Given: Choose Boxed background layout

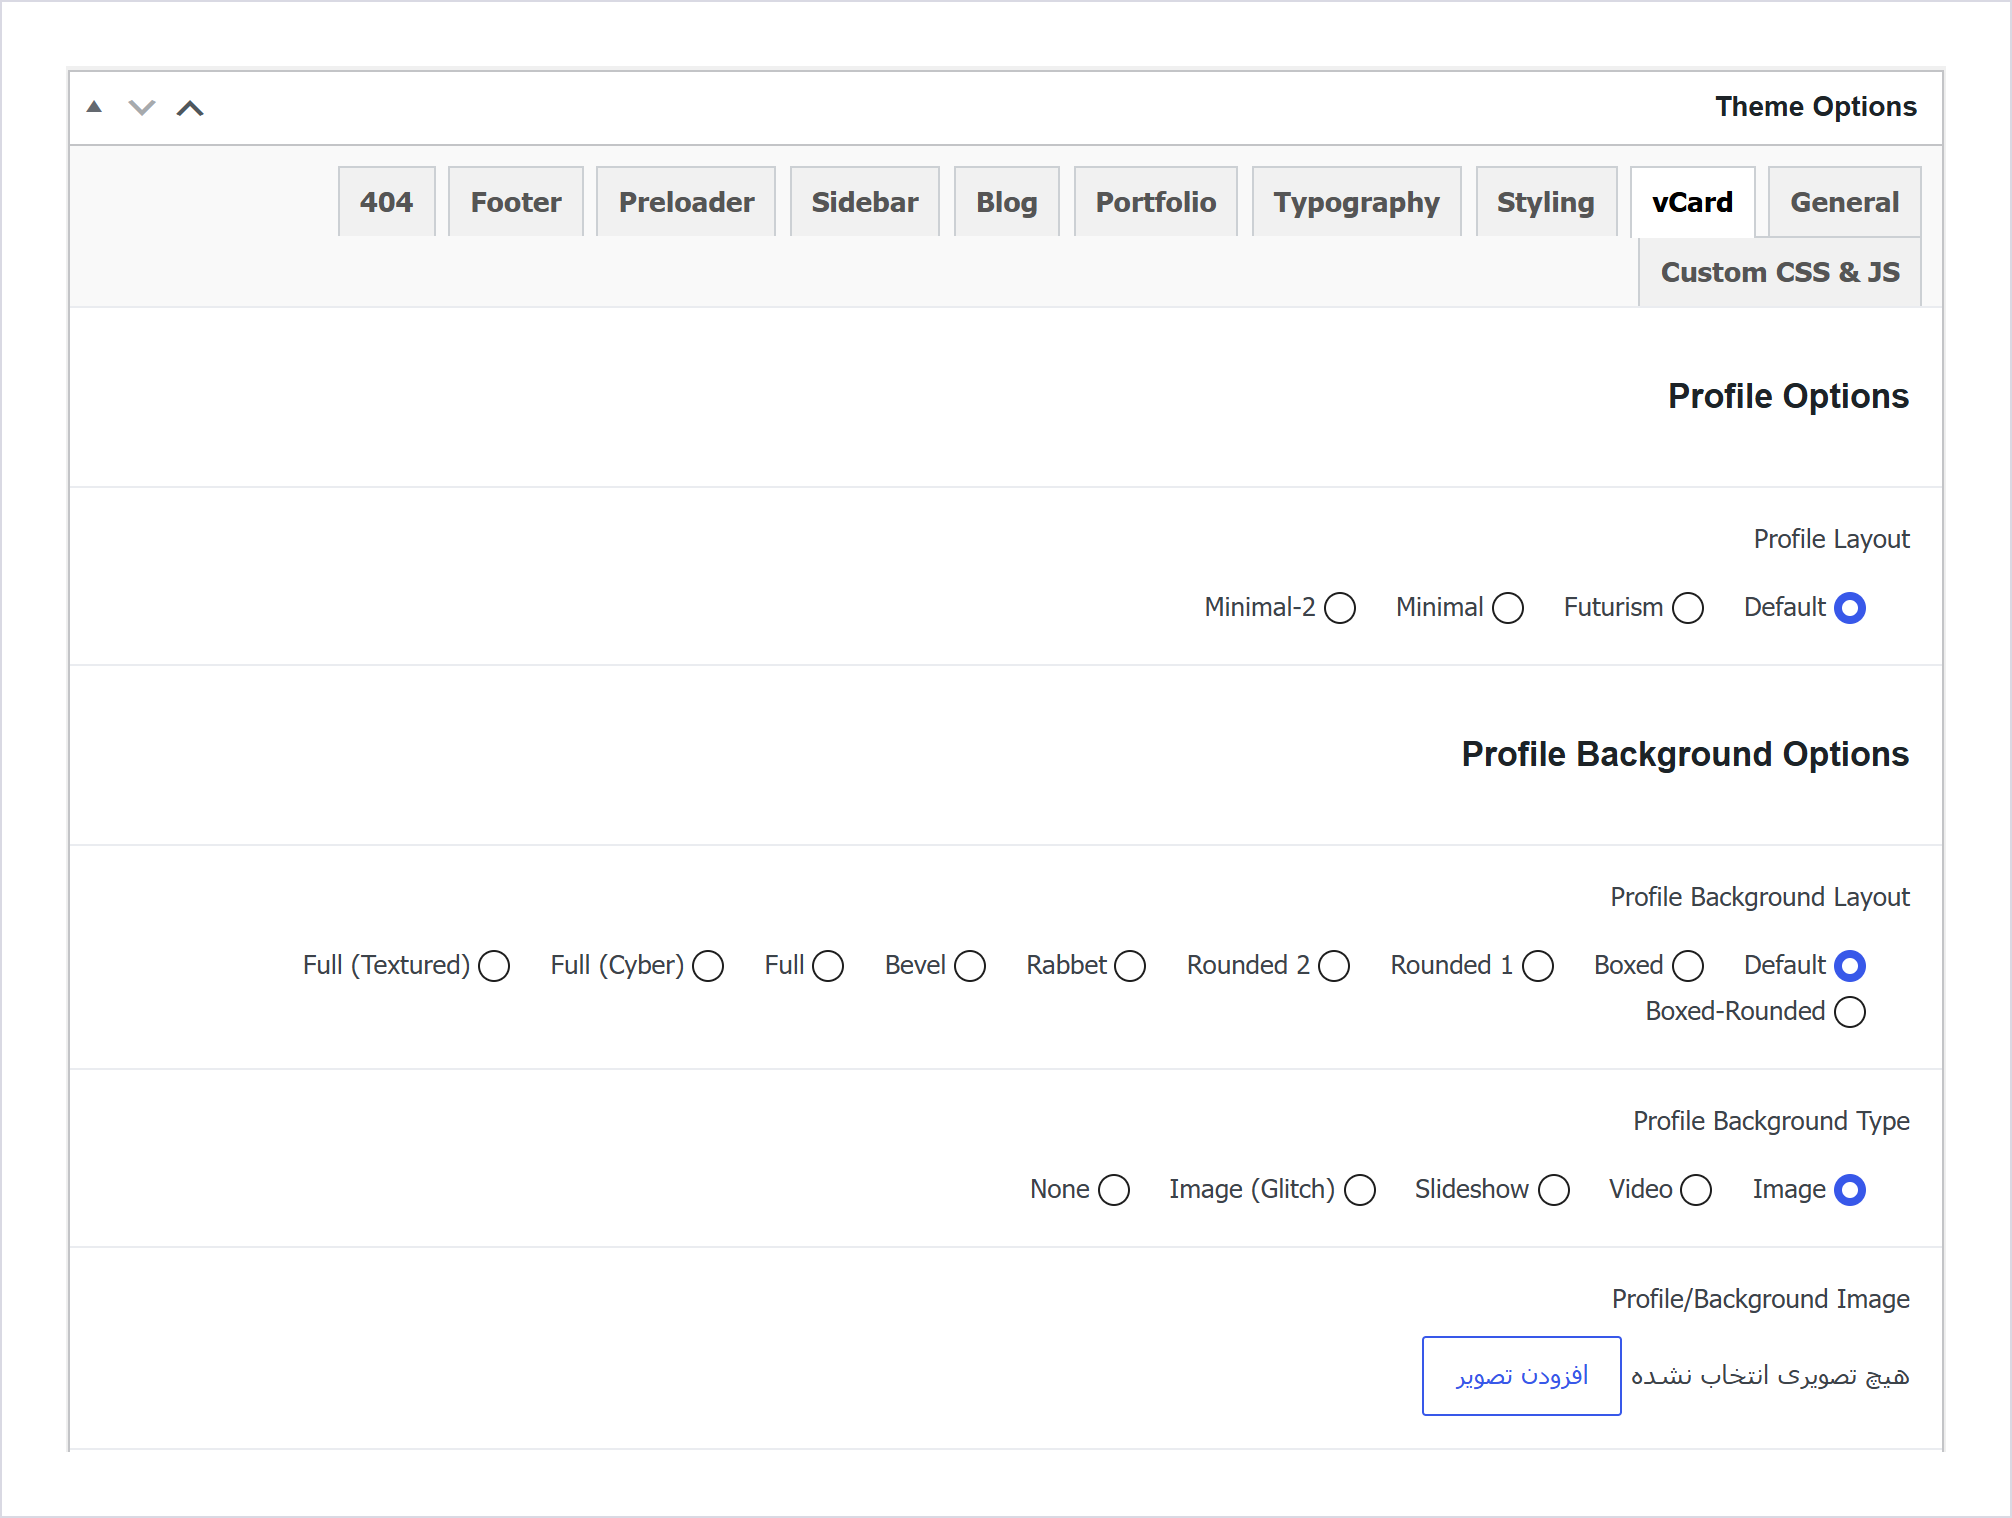Looking at the screenshot, I should 1688,966.
